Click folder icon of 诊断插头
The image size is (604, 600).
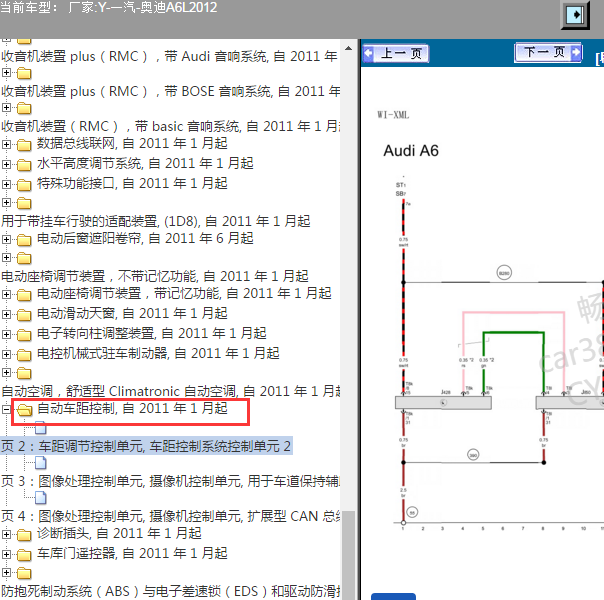point(24,535)
